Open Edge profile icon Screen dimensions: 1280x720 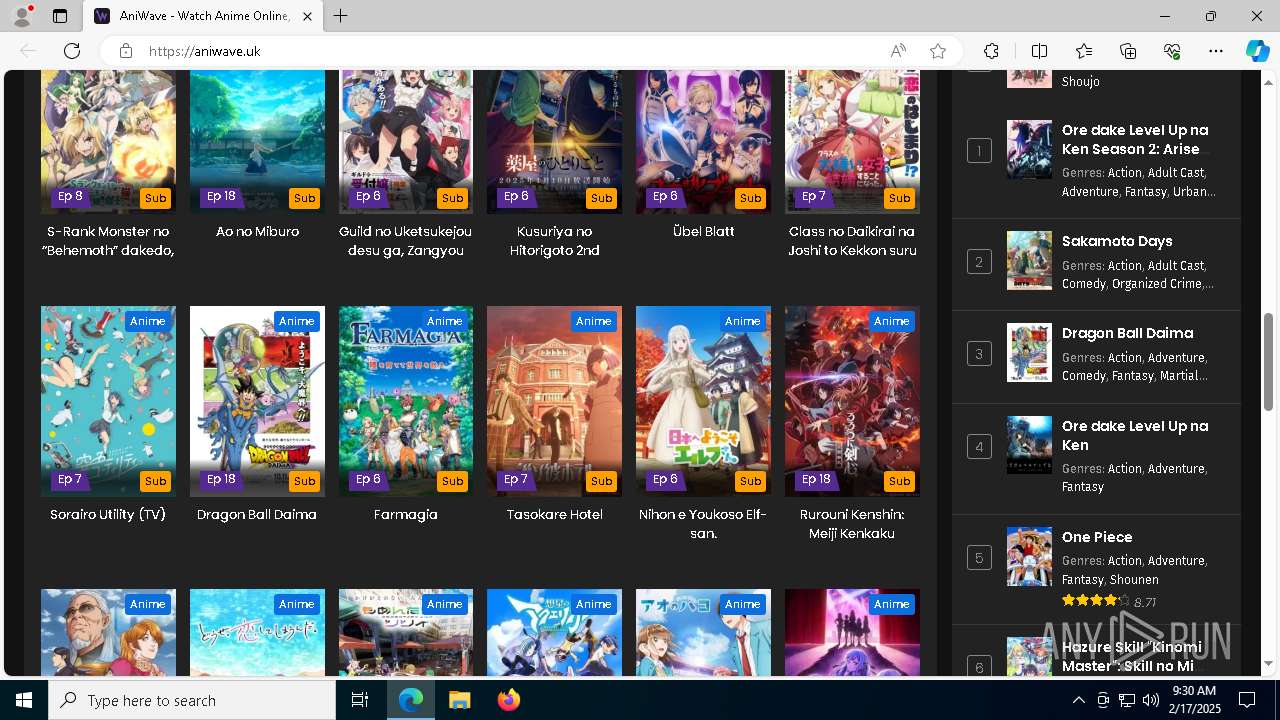[x=22, y=16]
